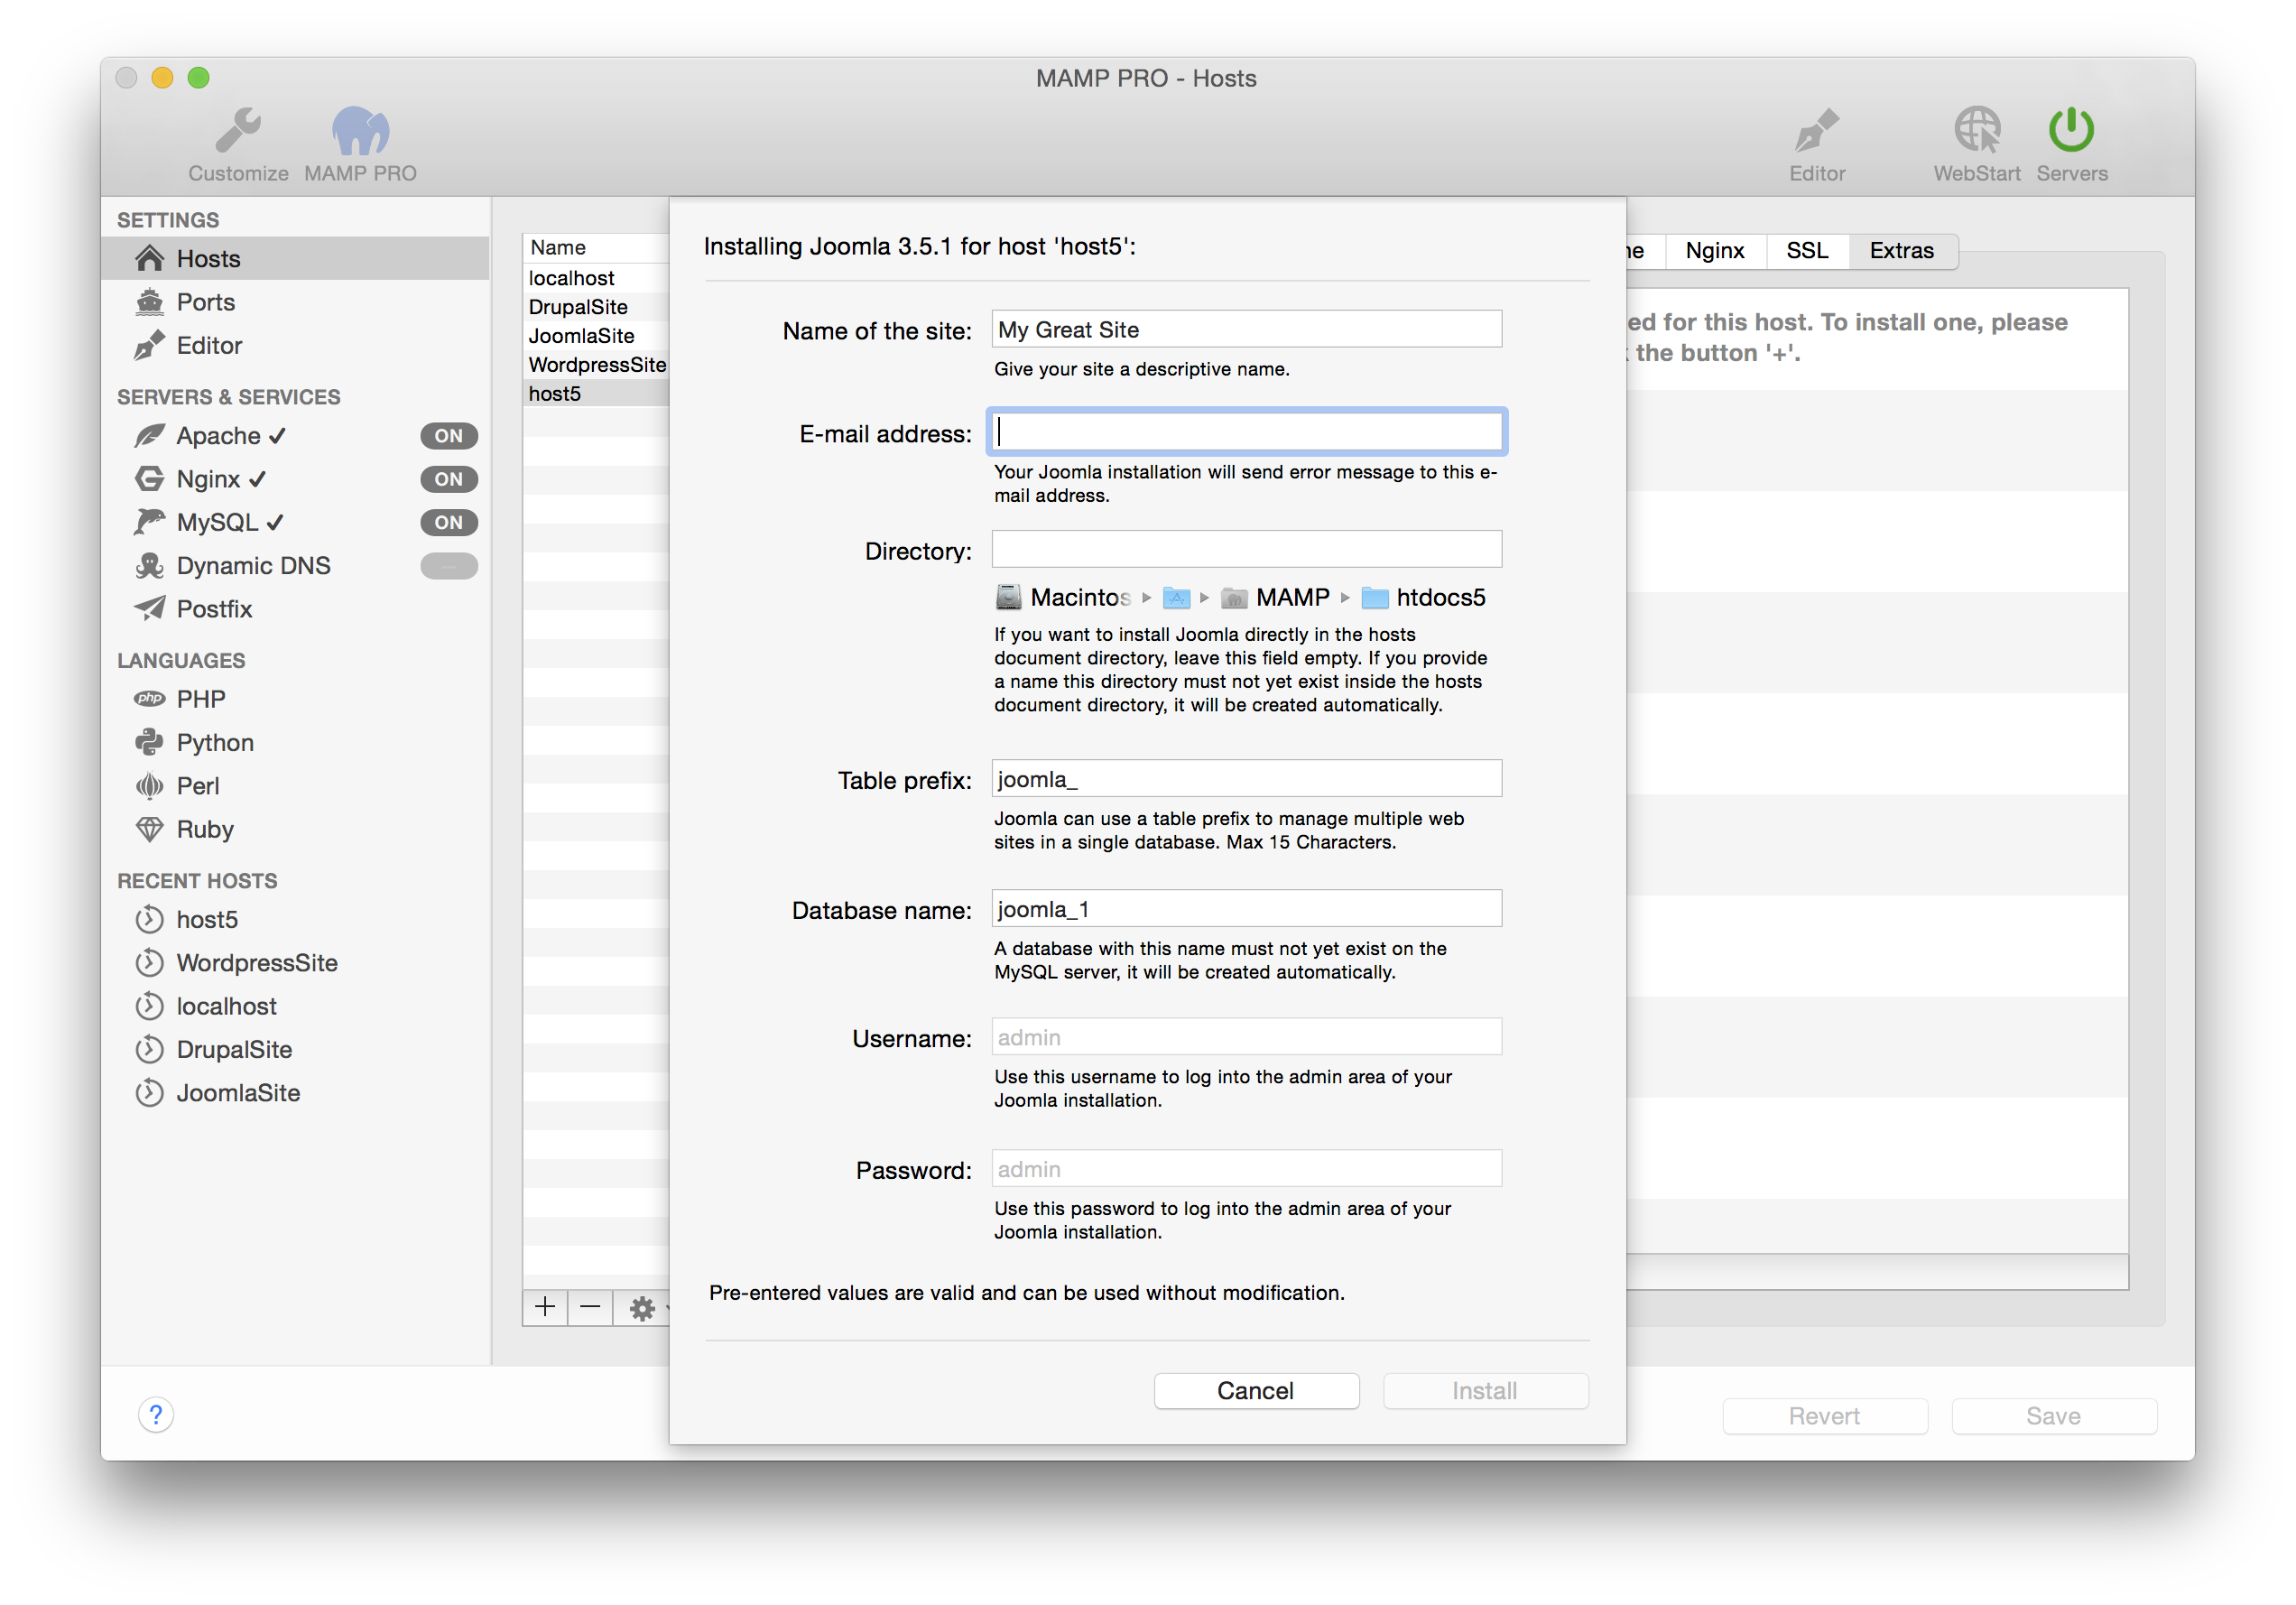Click the Table prefix field
The image size is (2296, 1605).
(x=1246, y=779)
